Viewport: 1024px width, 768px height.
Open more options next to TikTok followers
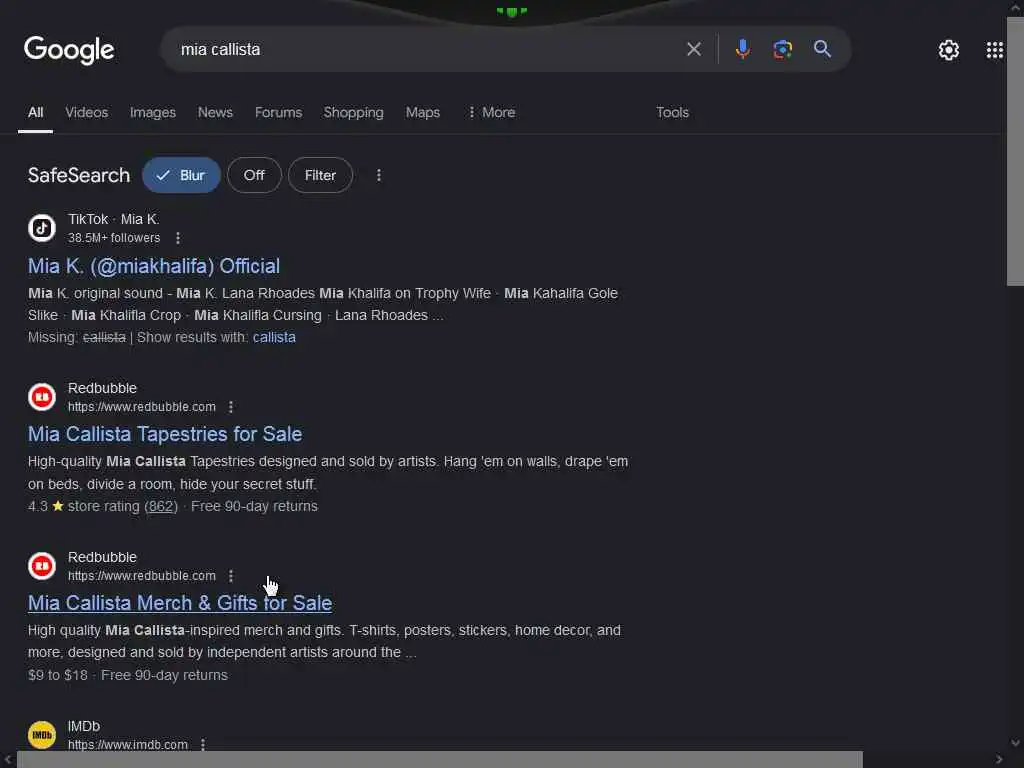178,238
